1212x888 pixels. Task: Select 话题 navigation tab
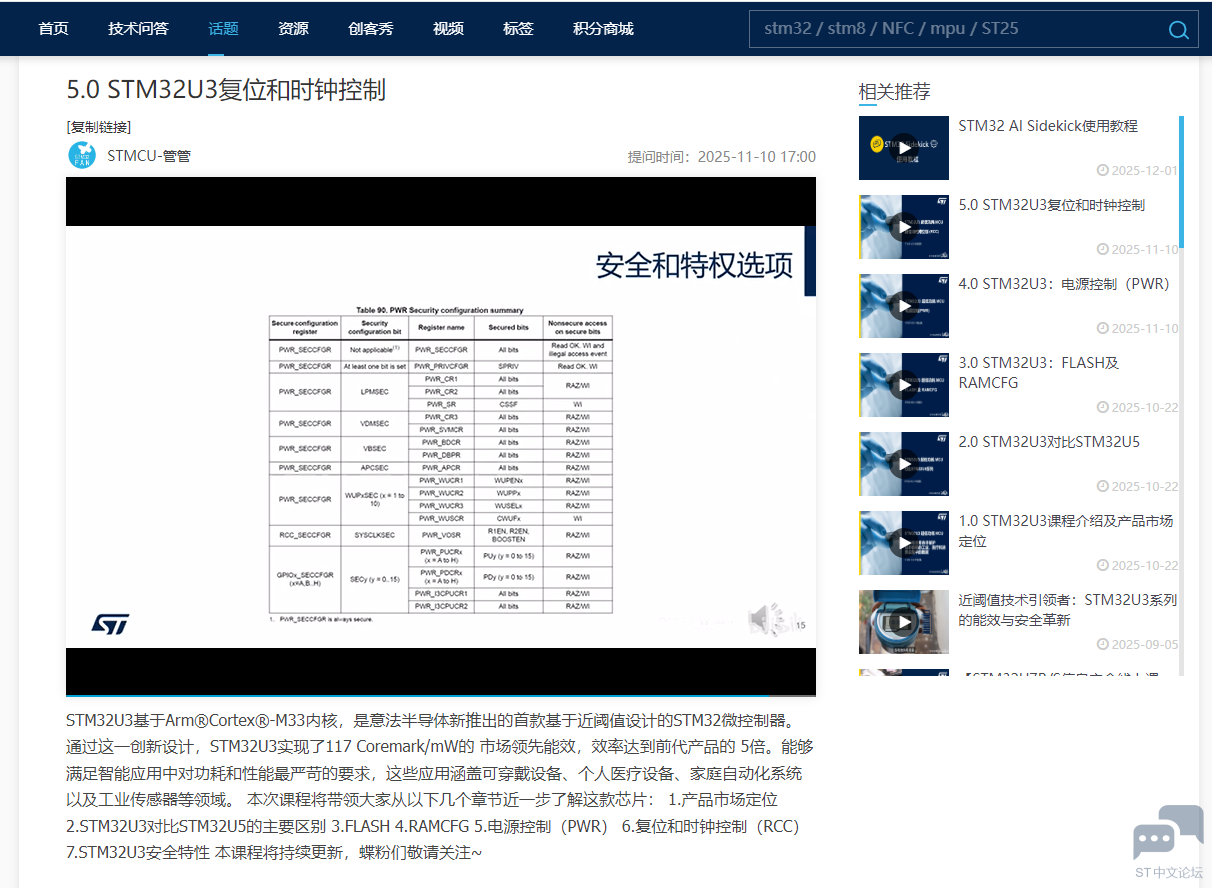(x=223, y=28)
